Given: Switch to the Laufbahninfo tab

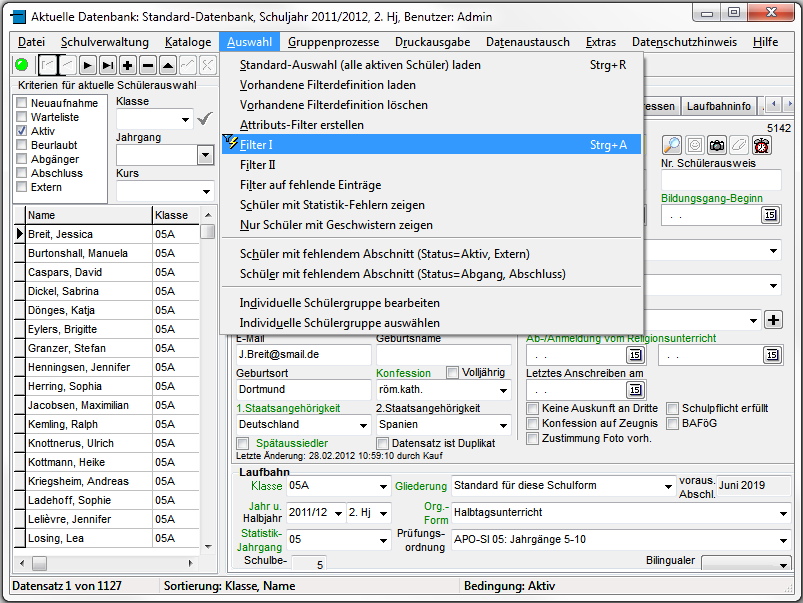Looking at the screenshot, I should [719, 106].
